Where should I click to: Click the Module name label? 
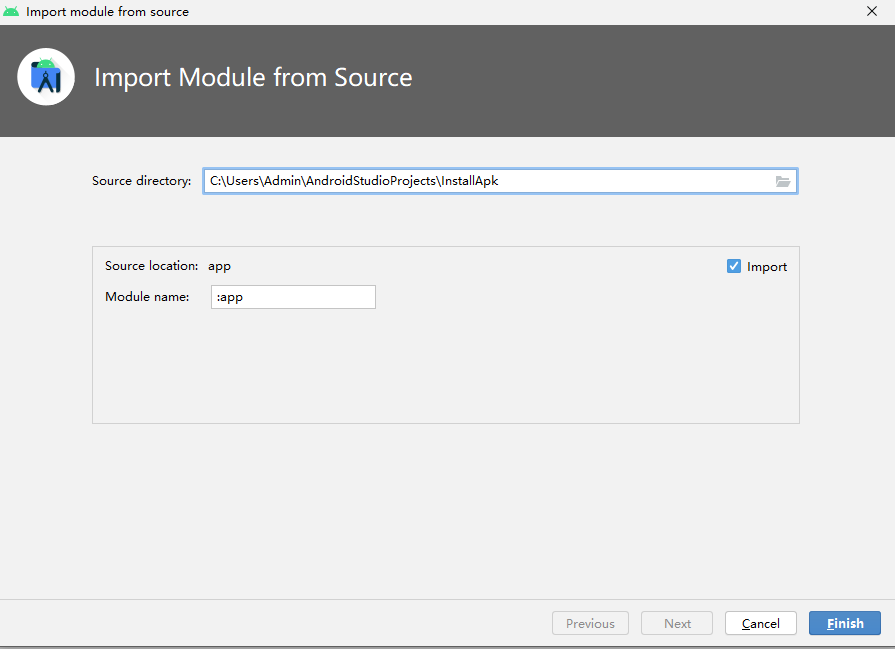(147, 296)
